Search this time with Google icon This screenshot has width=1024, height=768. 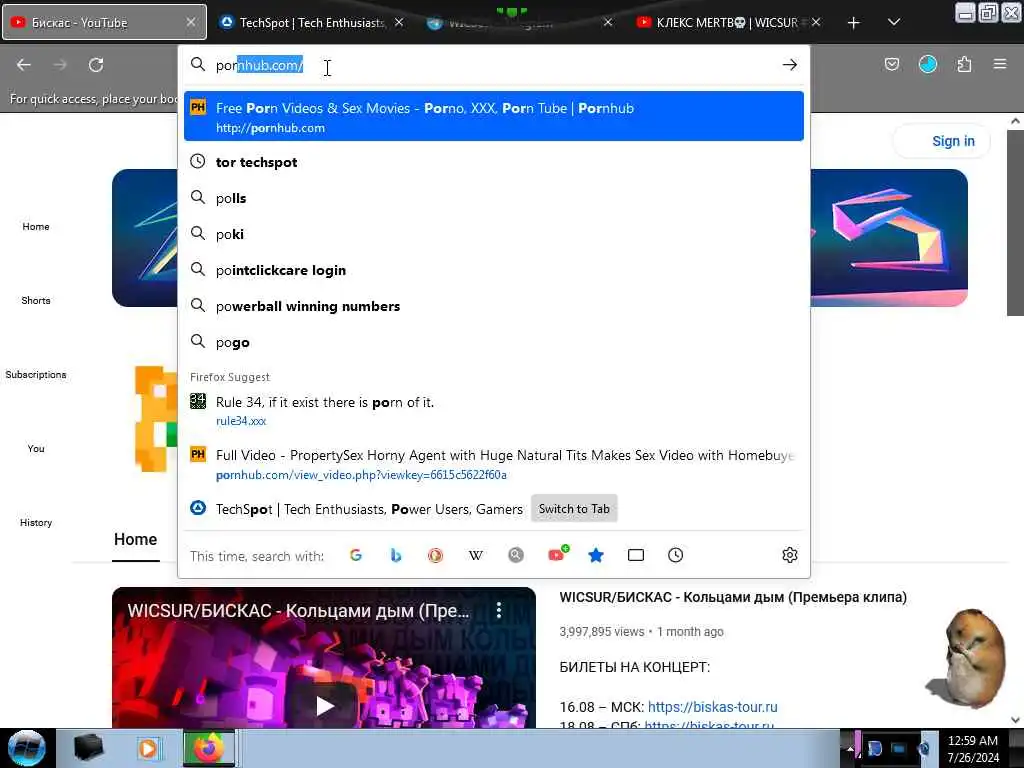coord(355,555)
